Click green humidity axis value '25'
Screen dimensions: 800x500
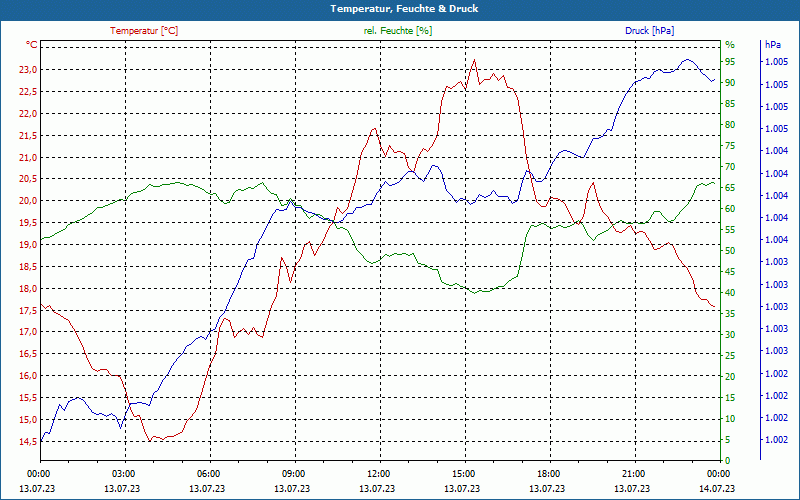[730, 356]
